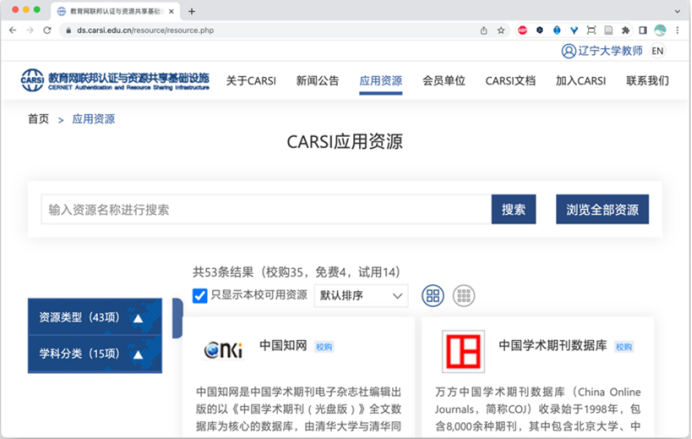Open the 应用资源 menu item

coord(380,81)
